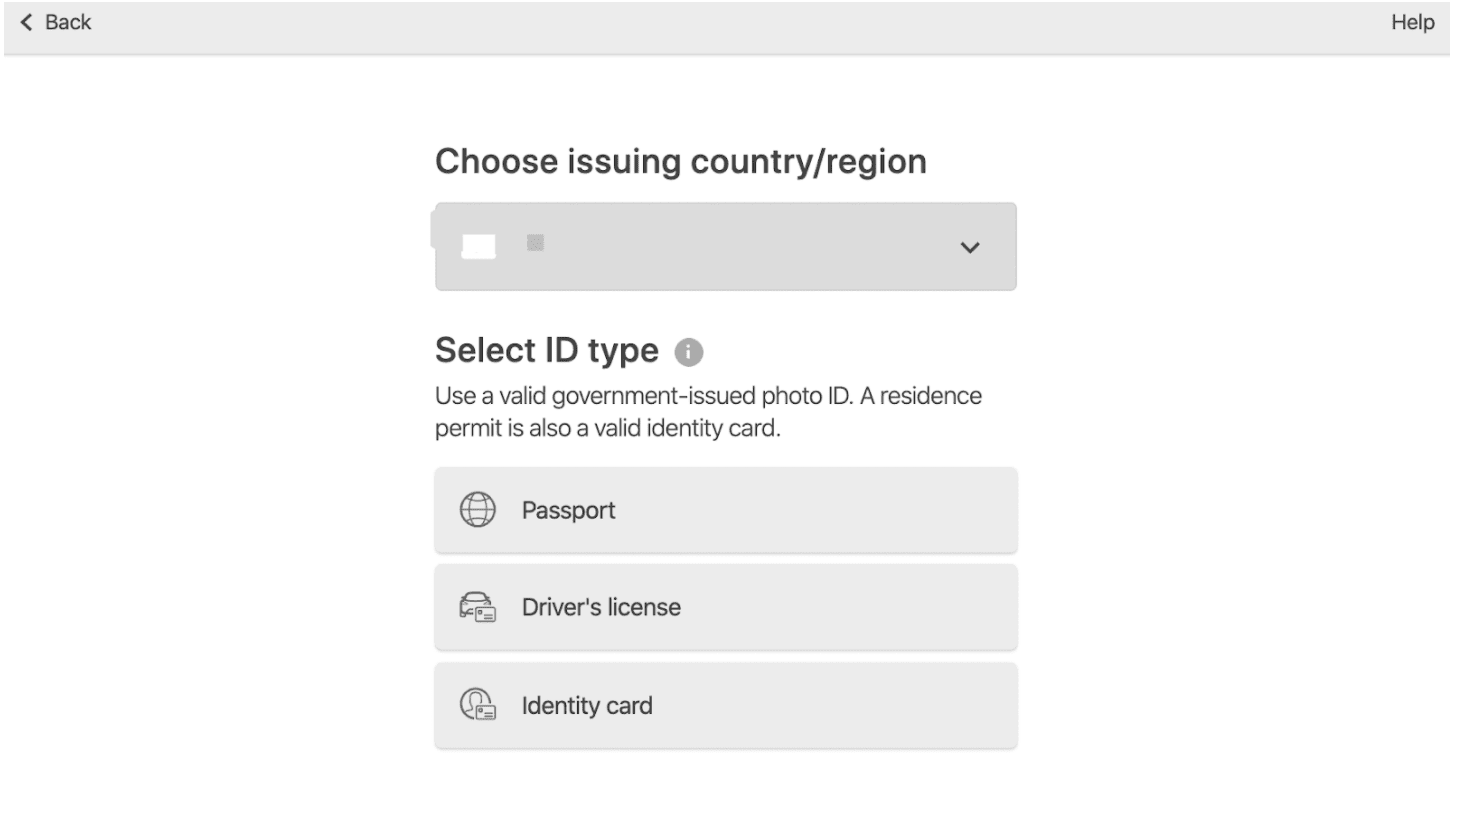Click the flag icon in country dropdown

pyautogui.click(x=478, y=246)
